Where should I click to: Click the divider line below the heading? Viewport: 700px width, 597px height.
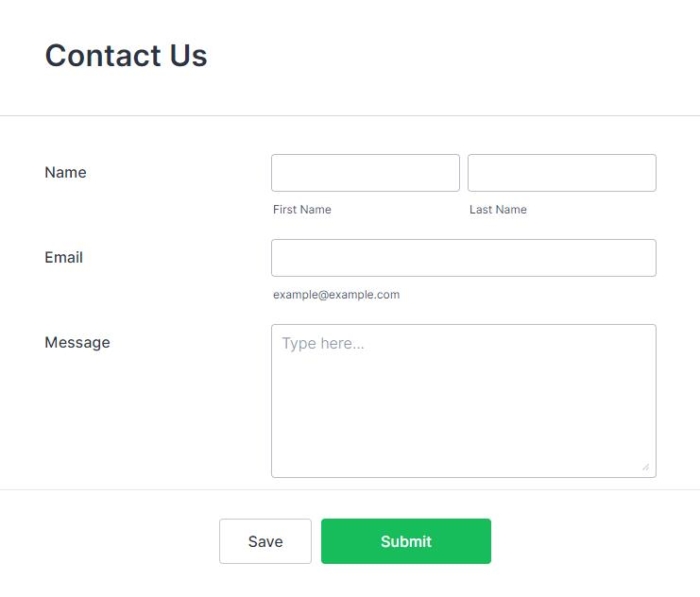coord(350,116)
